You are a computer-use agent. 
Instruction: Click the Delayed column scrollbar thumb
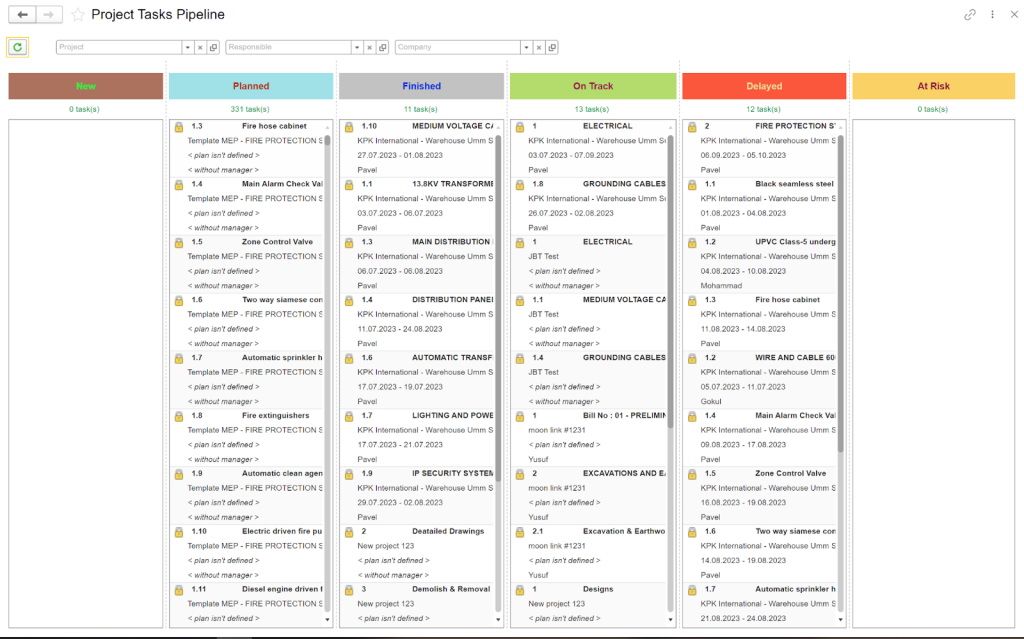[x=840, y=293]
